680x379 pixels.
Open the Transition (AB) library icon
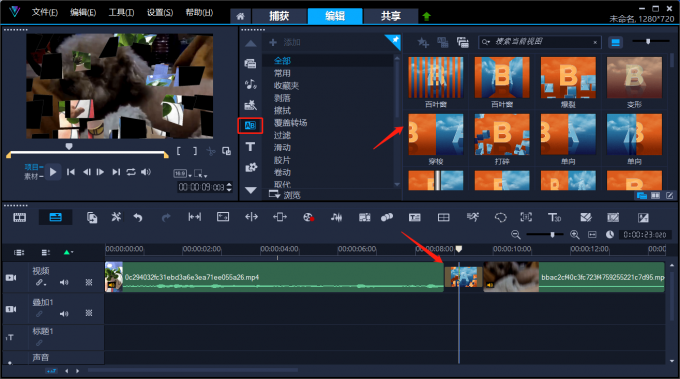pyautogui.click(x=250, y=126)
